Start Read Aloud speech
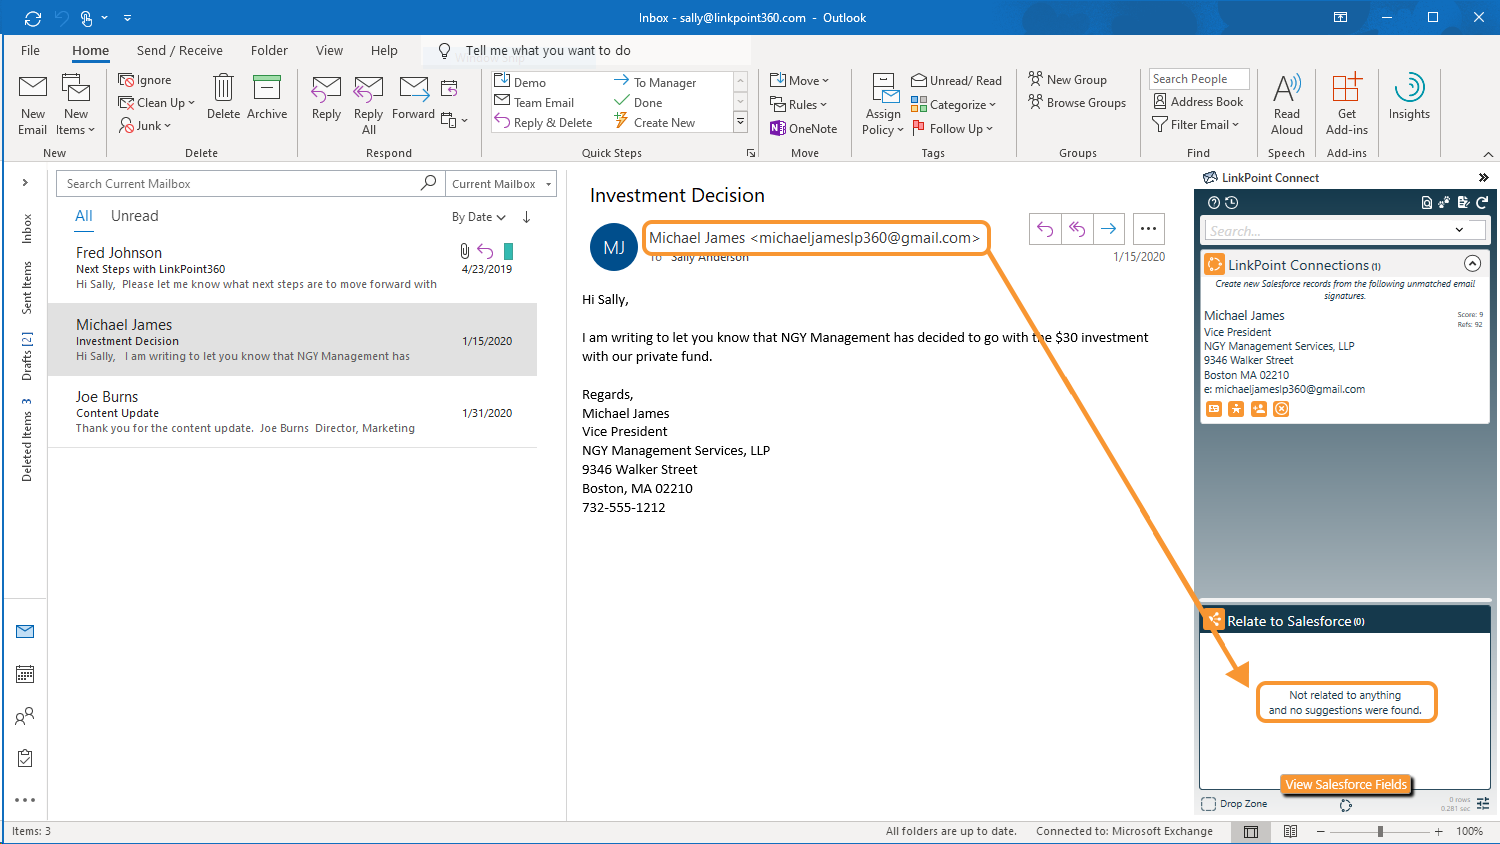Viewport: 1500px width, 844px height. pyautogui.click(x=1287, y=105)
